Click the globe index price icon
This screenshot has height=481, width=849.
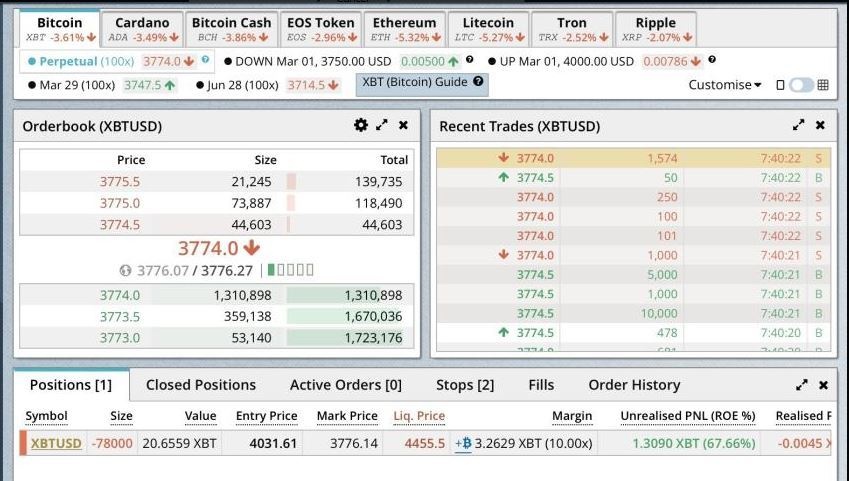(125, 270)
